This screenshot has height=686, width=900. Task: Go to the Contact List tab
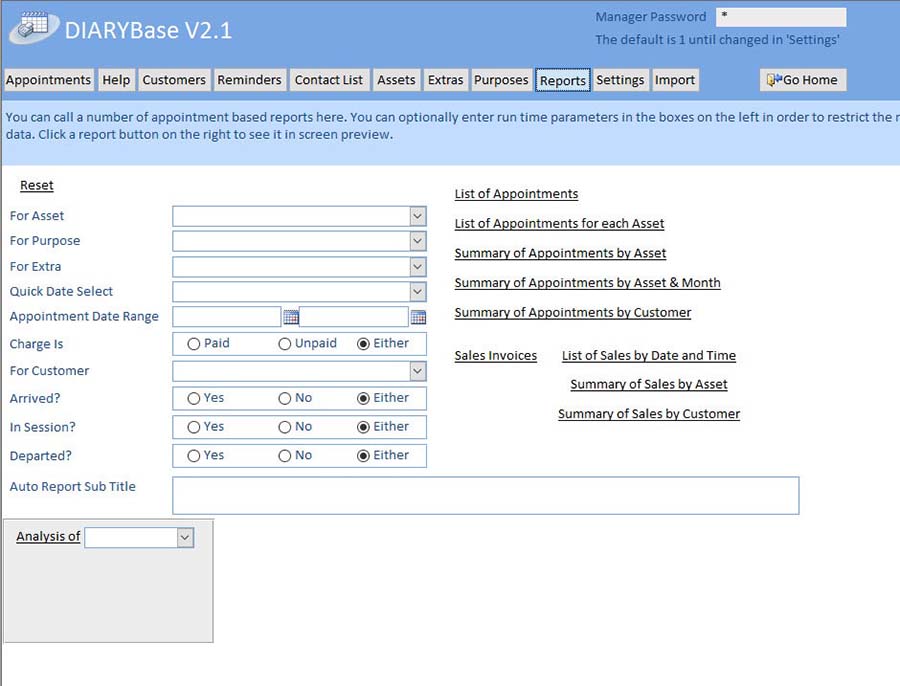pos(329,80)
